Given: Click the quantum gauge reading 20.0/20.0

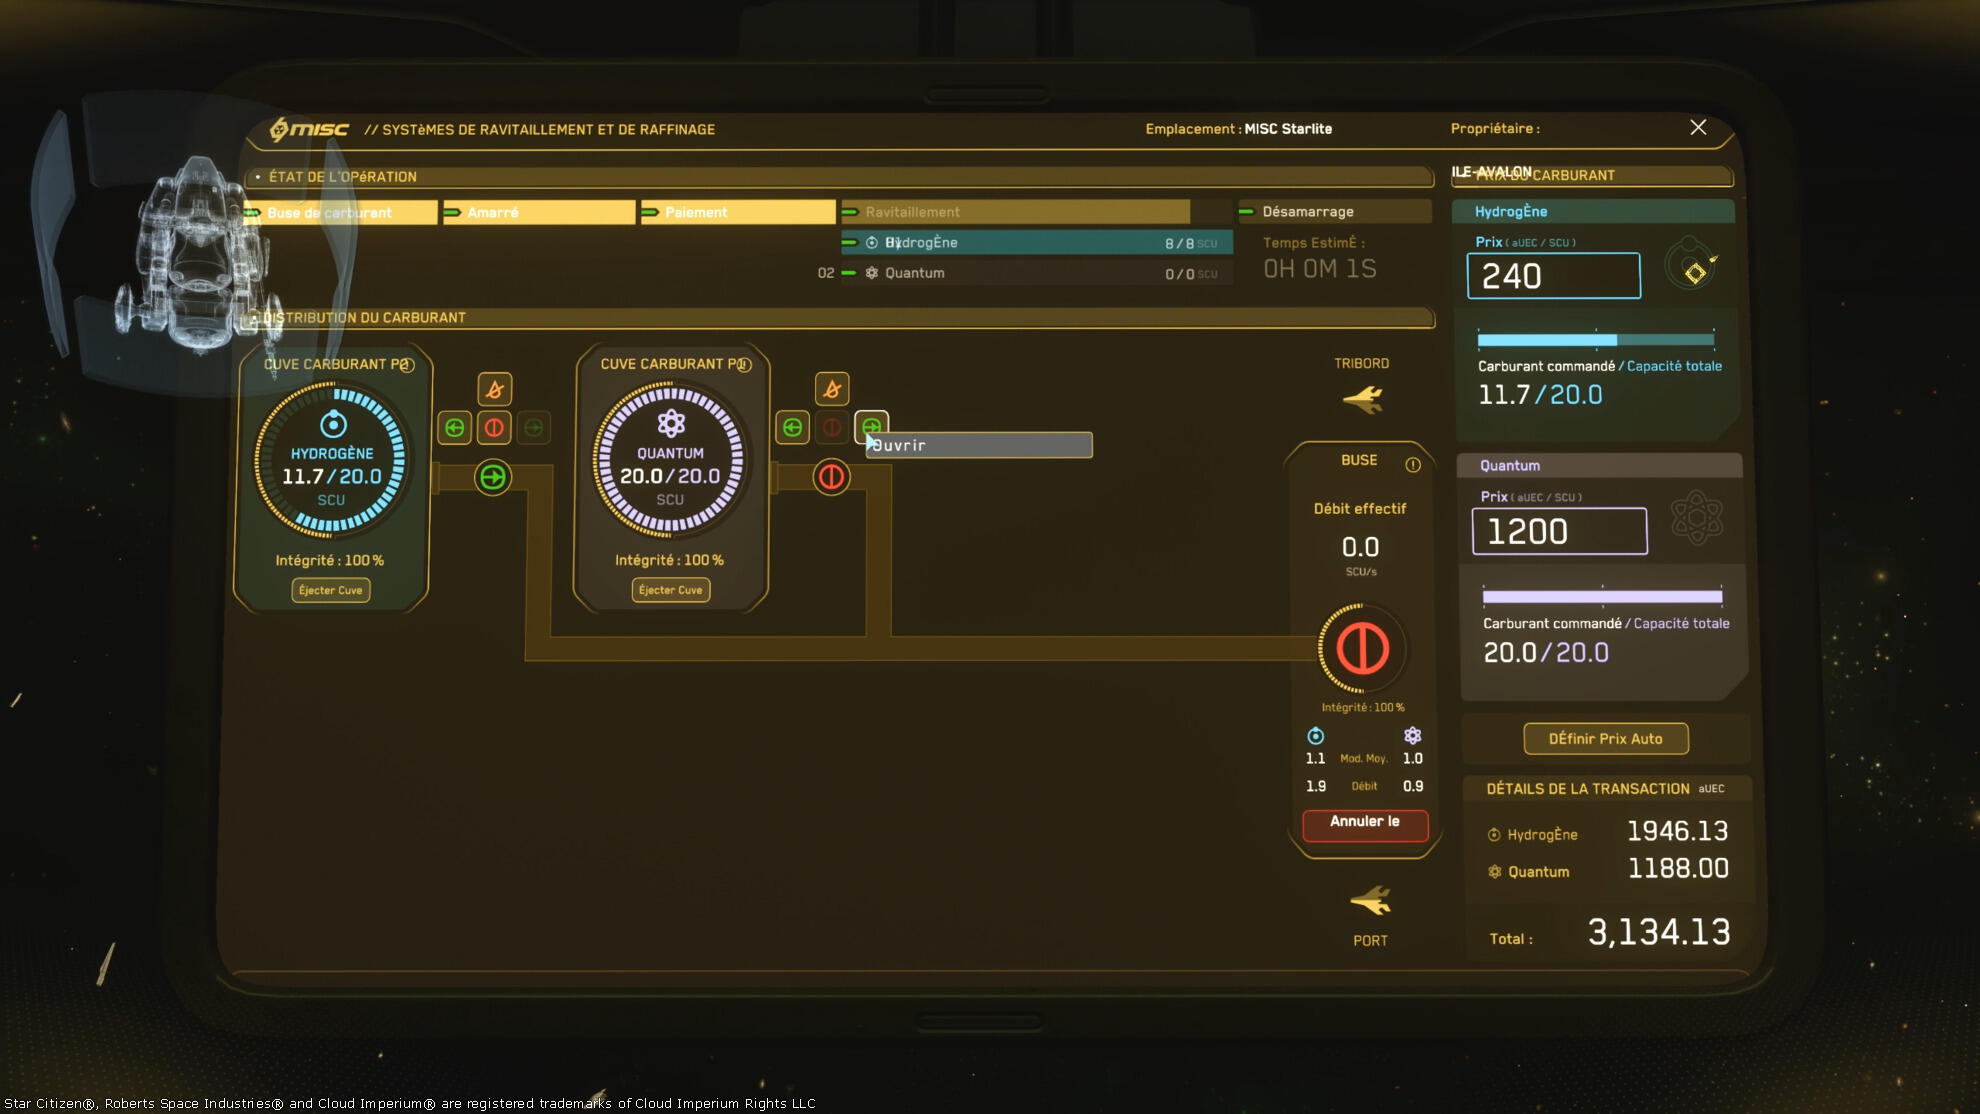Looking at the screenshot, I should 670,477.
